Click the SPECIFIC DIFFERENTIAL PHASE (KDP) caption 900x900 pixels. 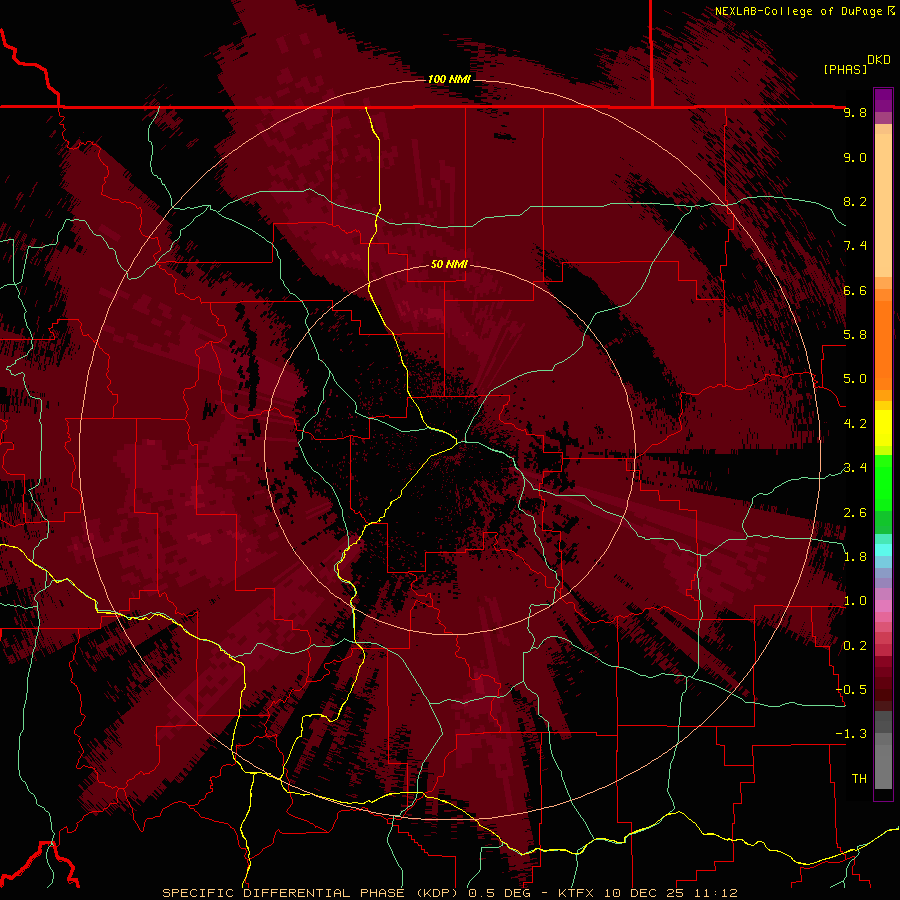coord(312,893)
